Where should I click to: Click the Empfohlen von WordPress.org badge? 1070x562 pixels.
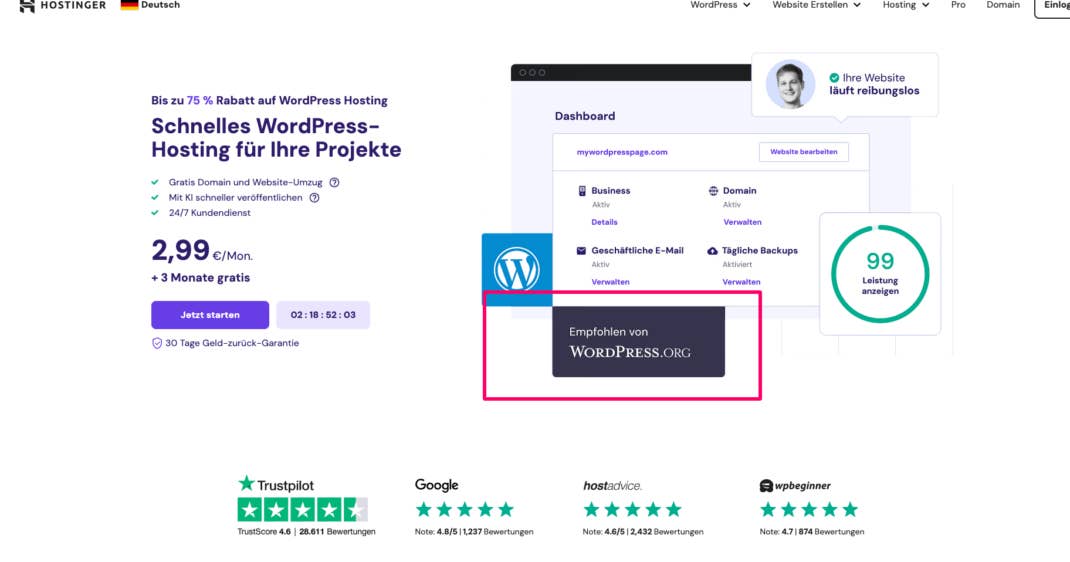pos(638,342)
